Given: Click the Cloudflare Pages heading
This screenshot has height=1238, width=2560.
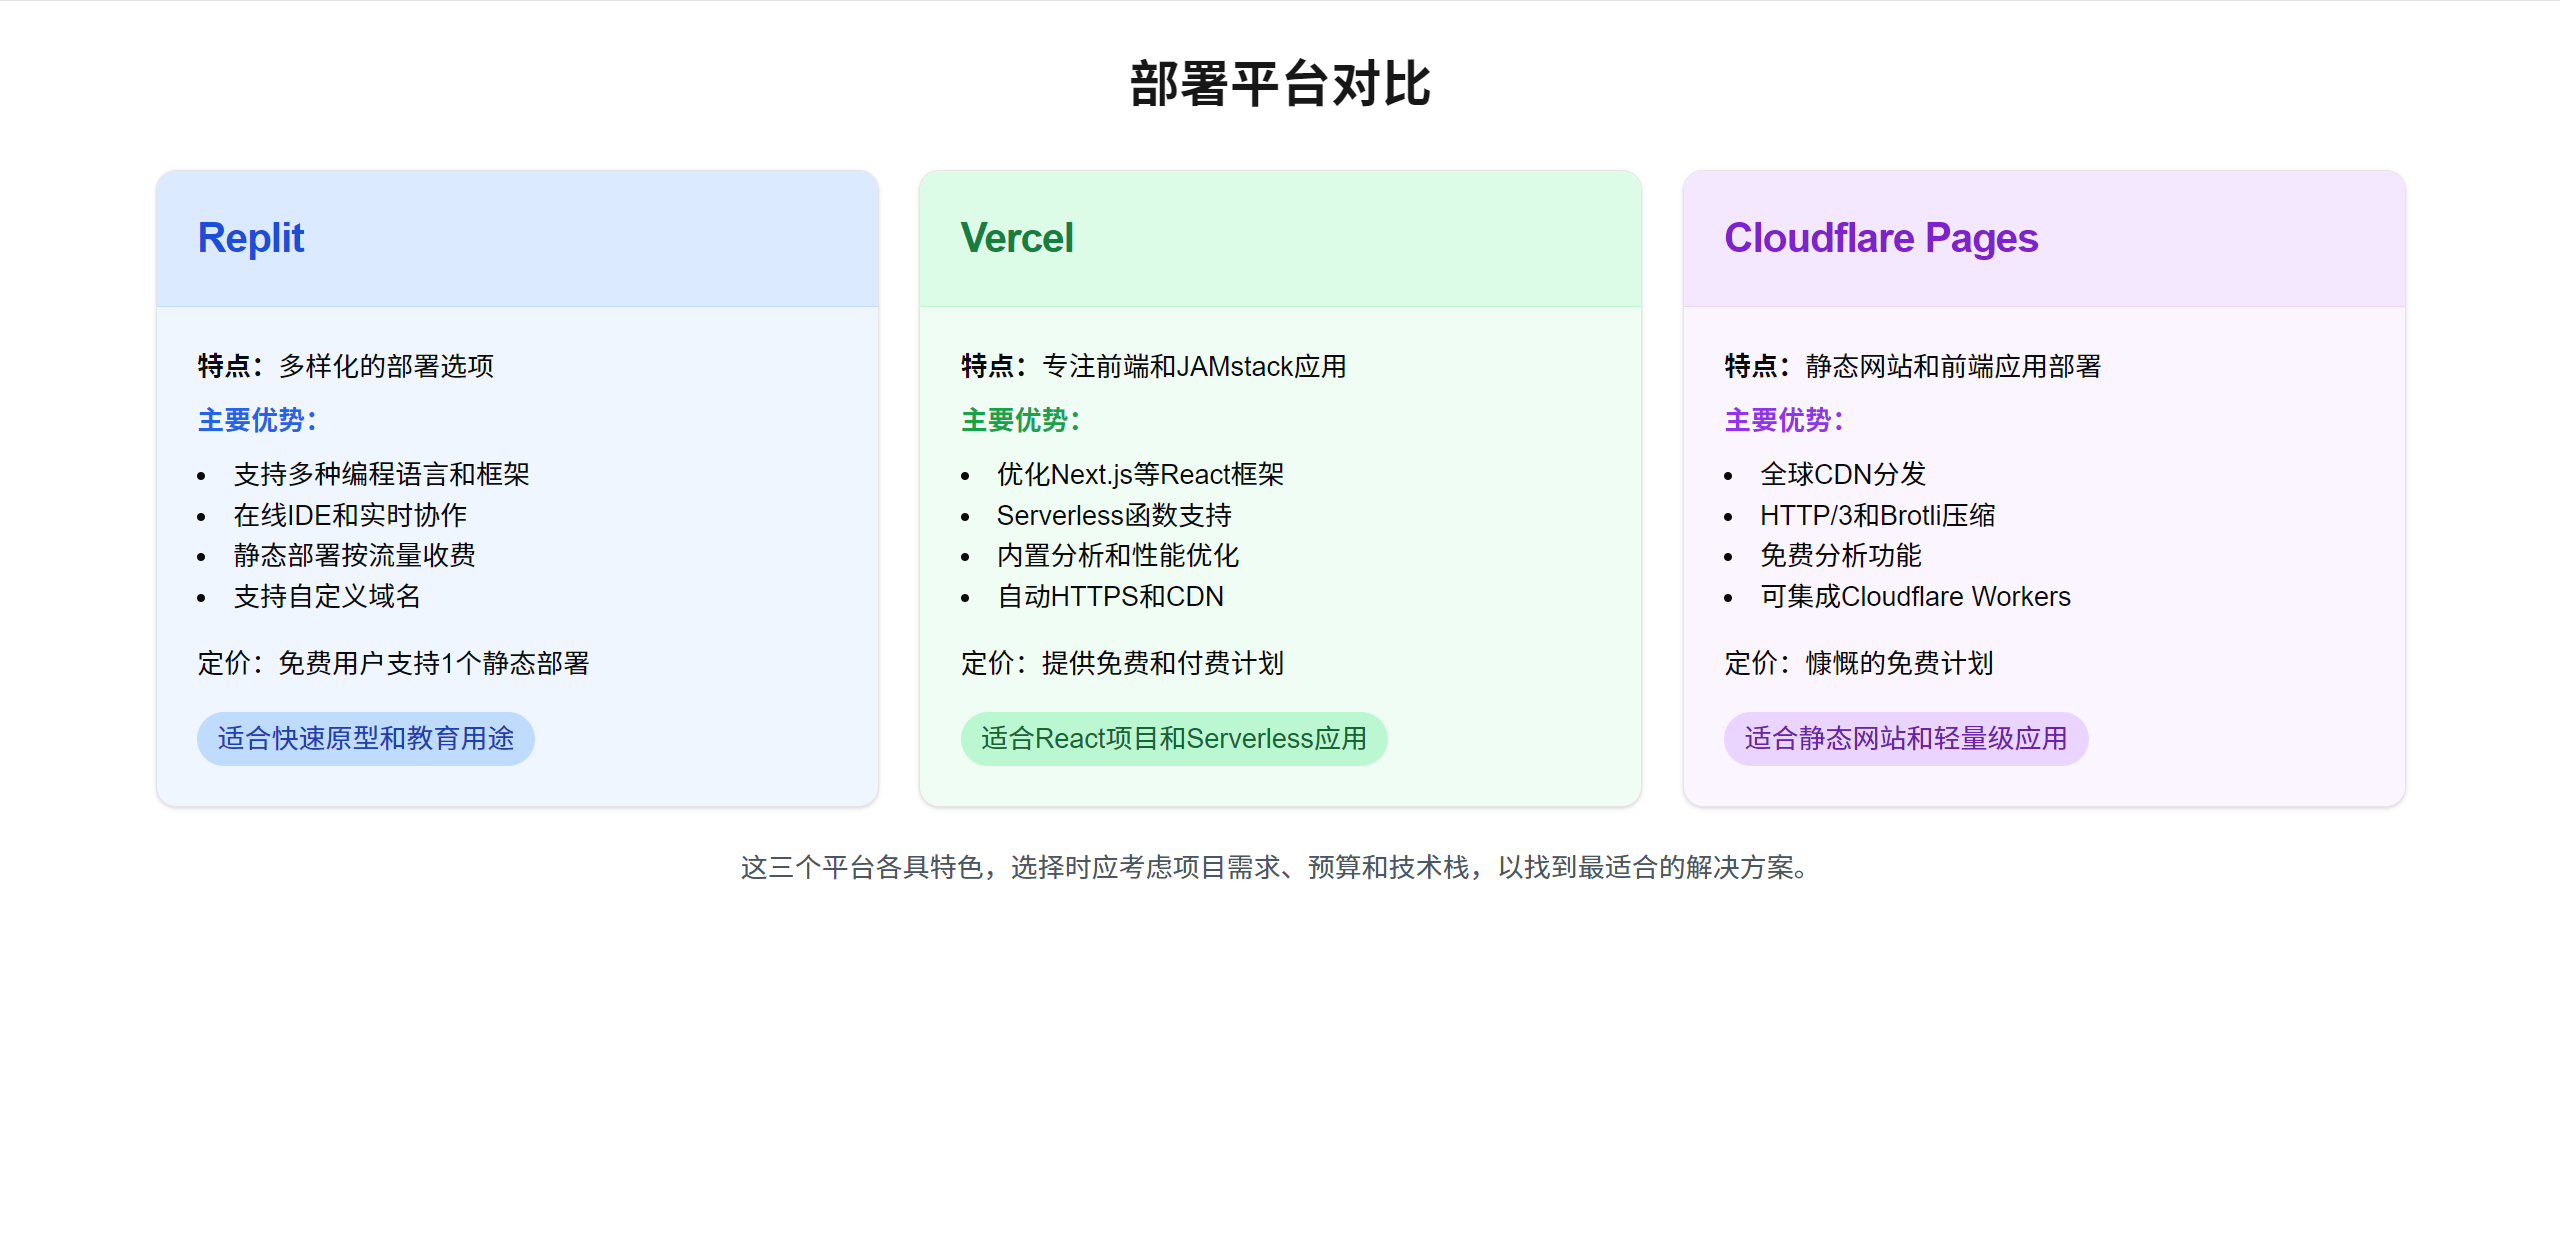Looking at the screenshot, I should (x=1880, y=238).
